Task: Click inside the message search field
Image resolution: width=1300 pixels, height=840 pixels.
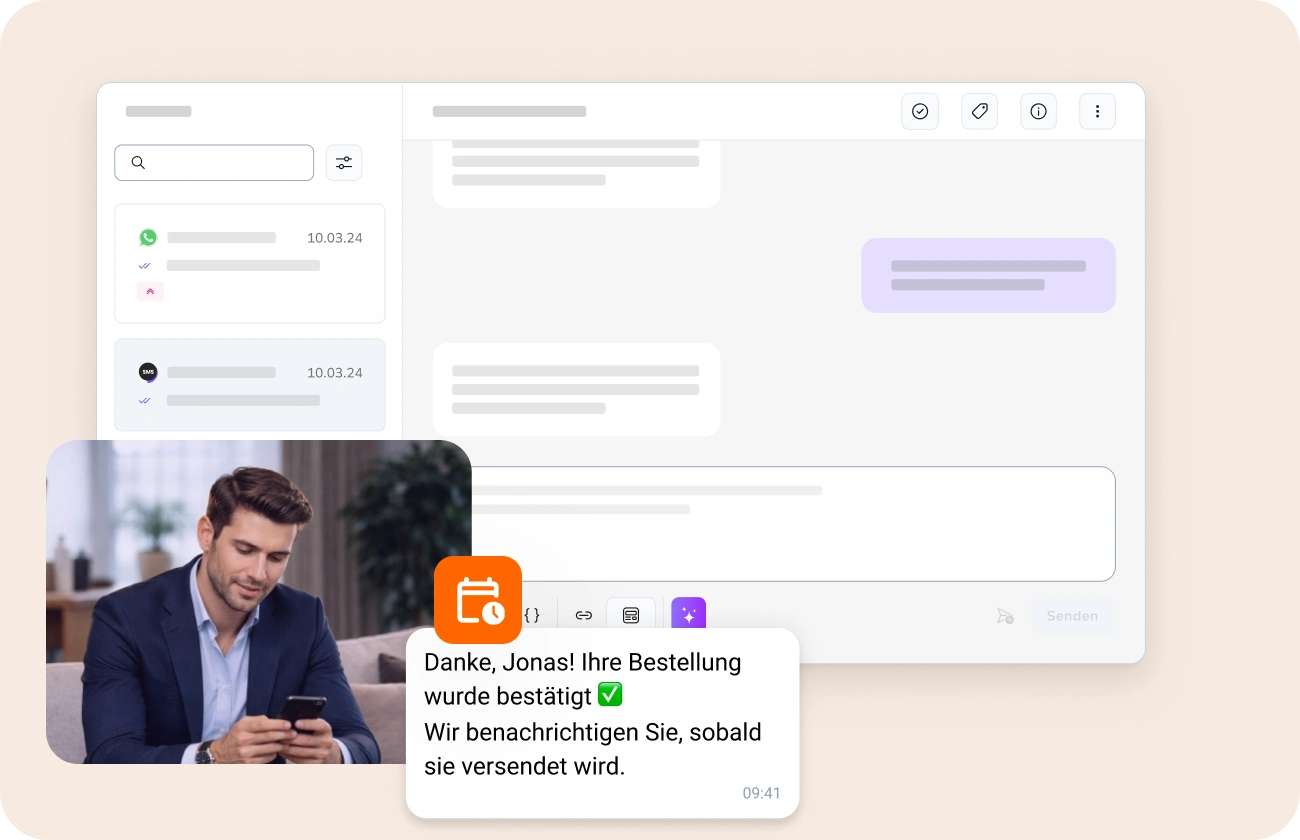Action: click(214, 162)
